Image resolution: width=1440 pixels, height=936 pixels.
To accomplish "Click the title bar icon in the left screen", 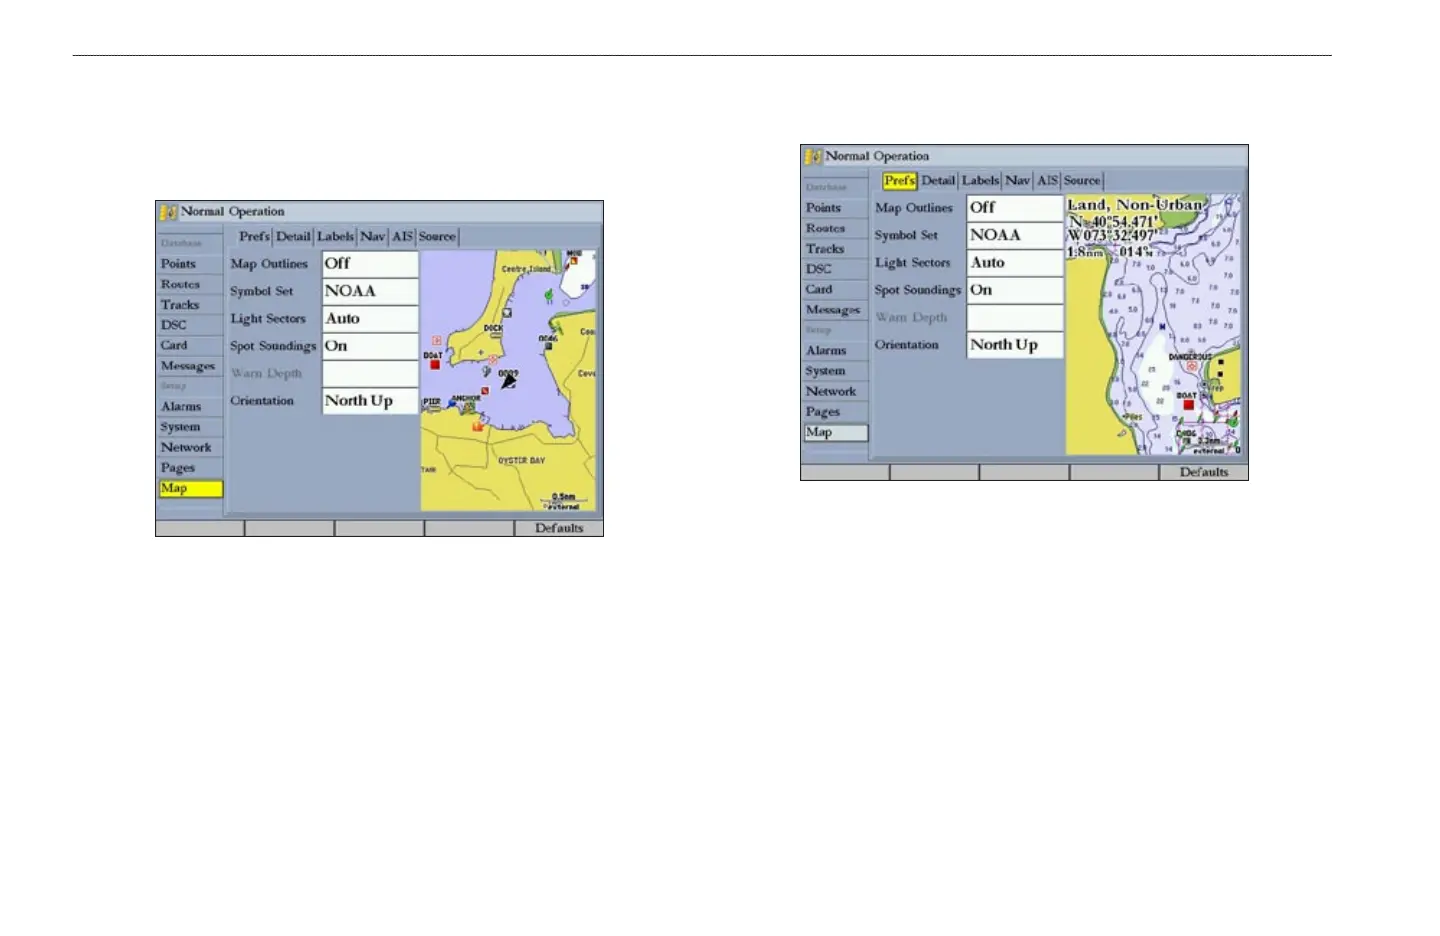I will [x=168, y=212].
